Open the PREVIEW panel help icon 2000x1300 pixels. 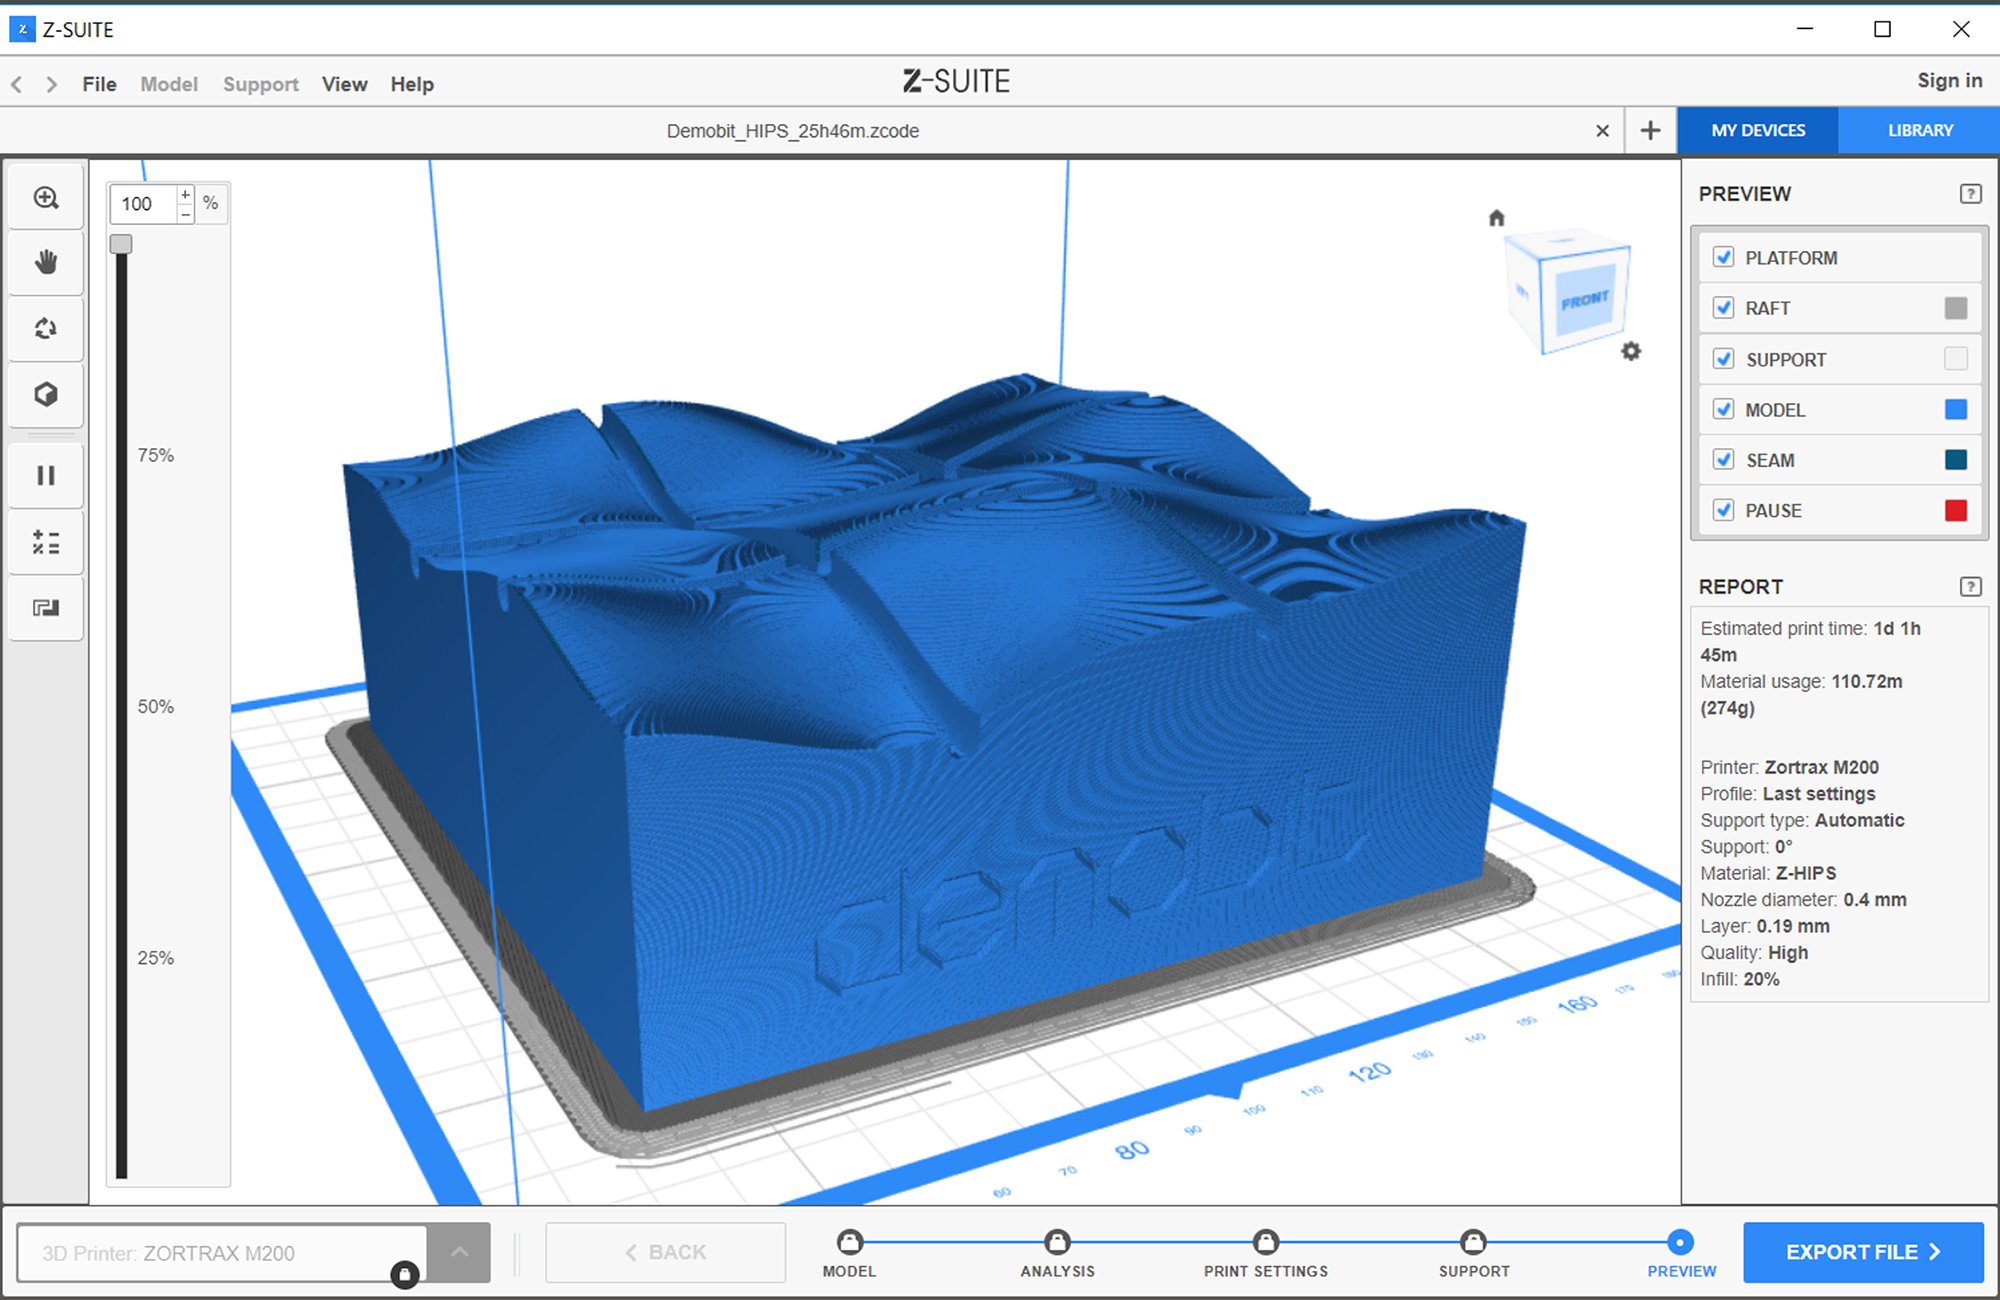[x=1970, y=194]
